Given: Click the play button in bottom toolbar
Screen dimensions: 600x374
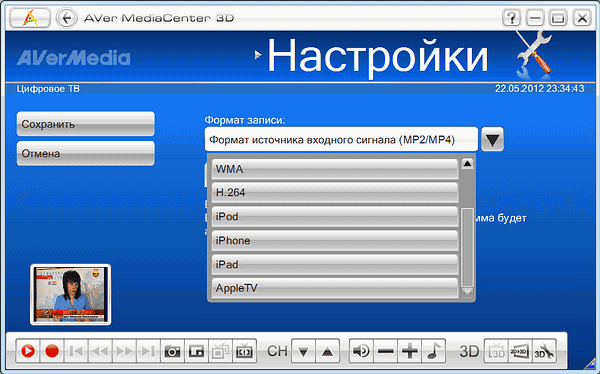Looking at the screenshot, I should pyautogui.click(x=28, y=351).
